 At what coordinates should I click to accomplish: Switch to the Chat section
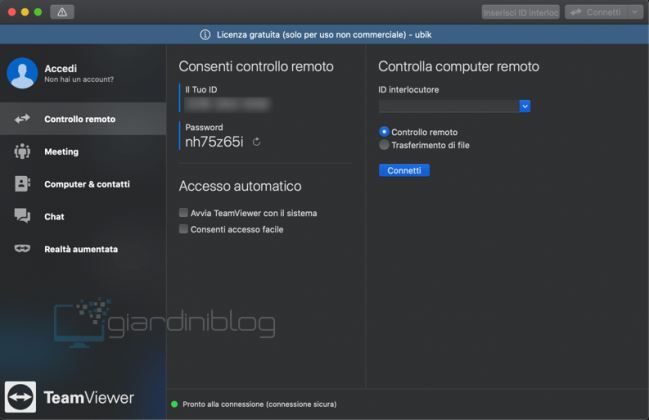83,216
